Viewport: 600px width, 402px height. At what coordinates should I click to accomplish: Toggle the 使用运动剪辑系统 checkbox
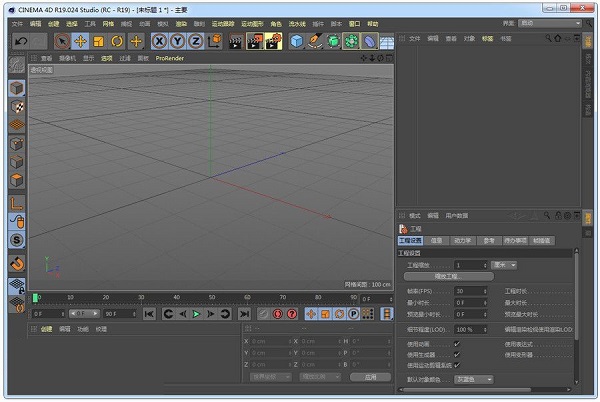point(457,366)
